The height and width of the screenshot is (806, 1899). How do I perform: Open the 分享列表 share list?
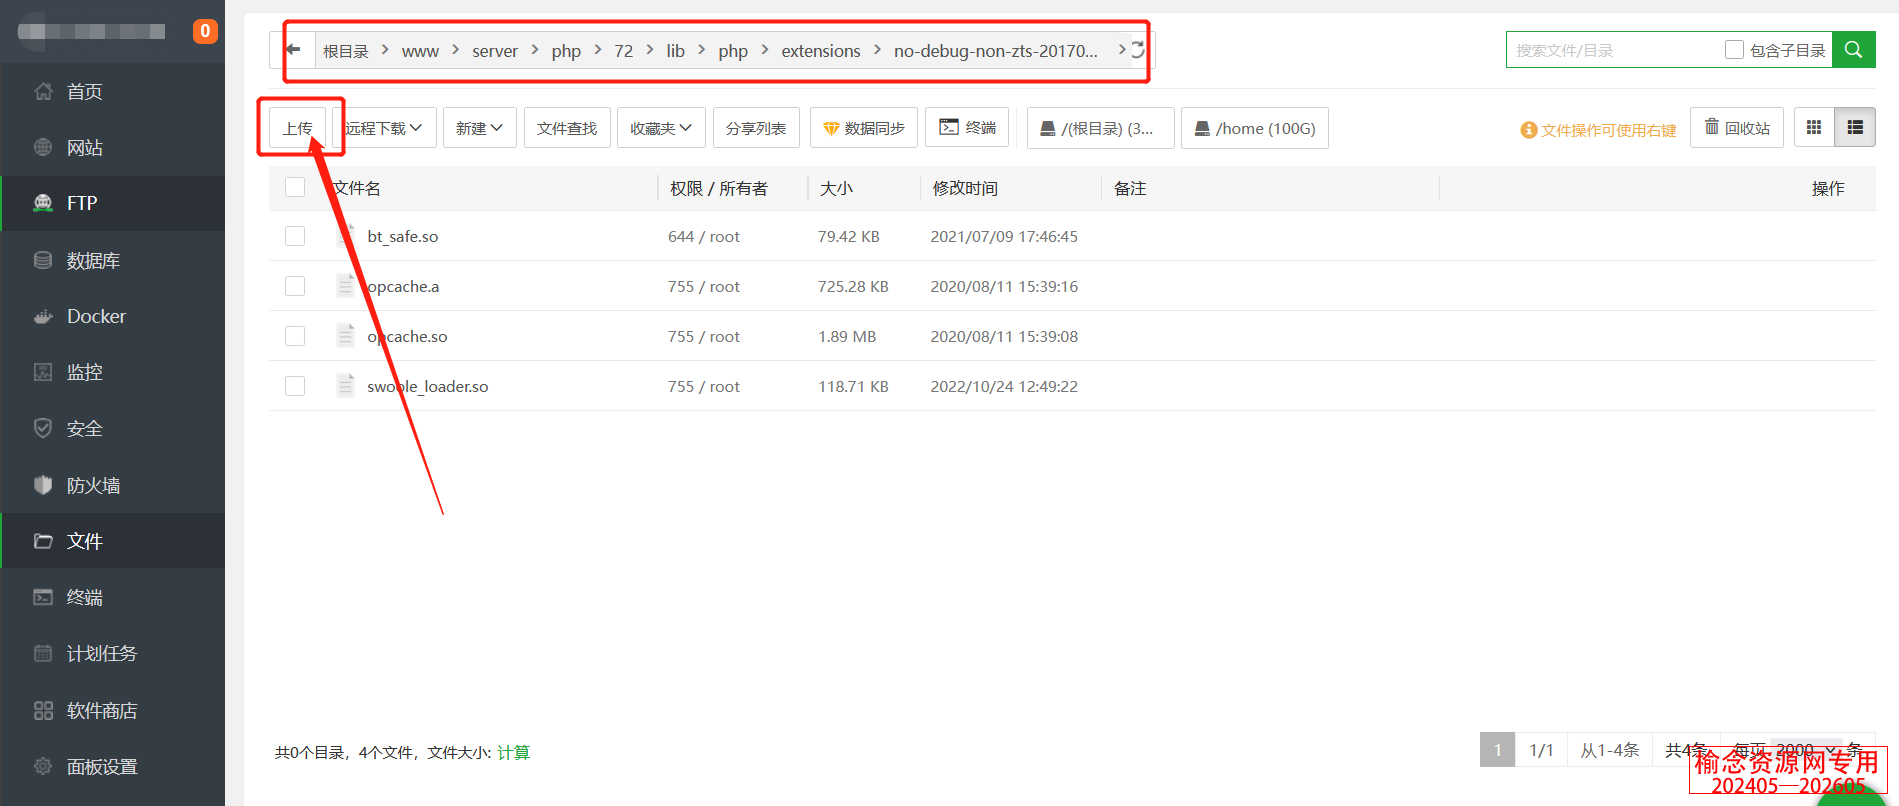click(x=756, y=128)
